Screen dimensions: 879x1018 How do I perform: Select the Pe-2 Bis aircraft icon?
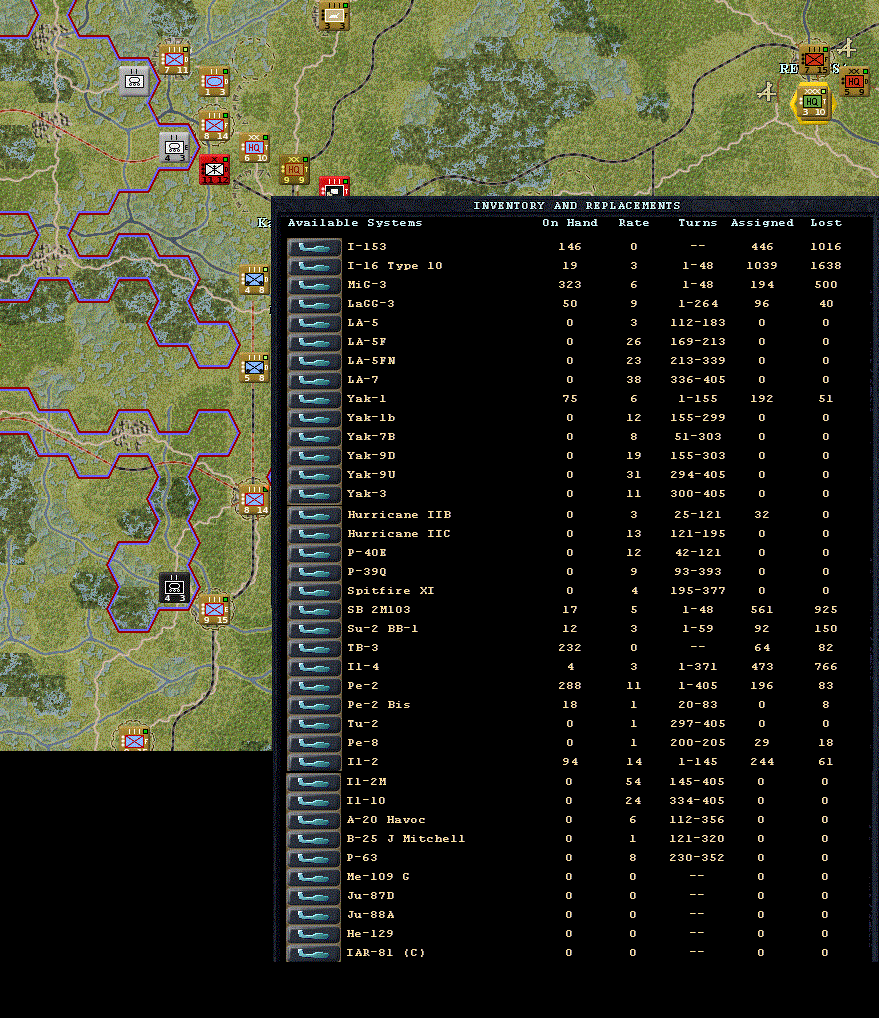tap(314, 705)
